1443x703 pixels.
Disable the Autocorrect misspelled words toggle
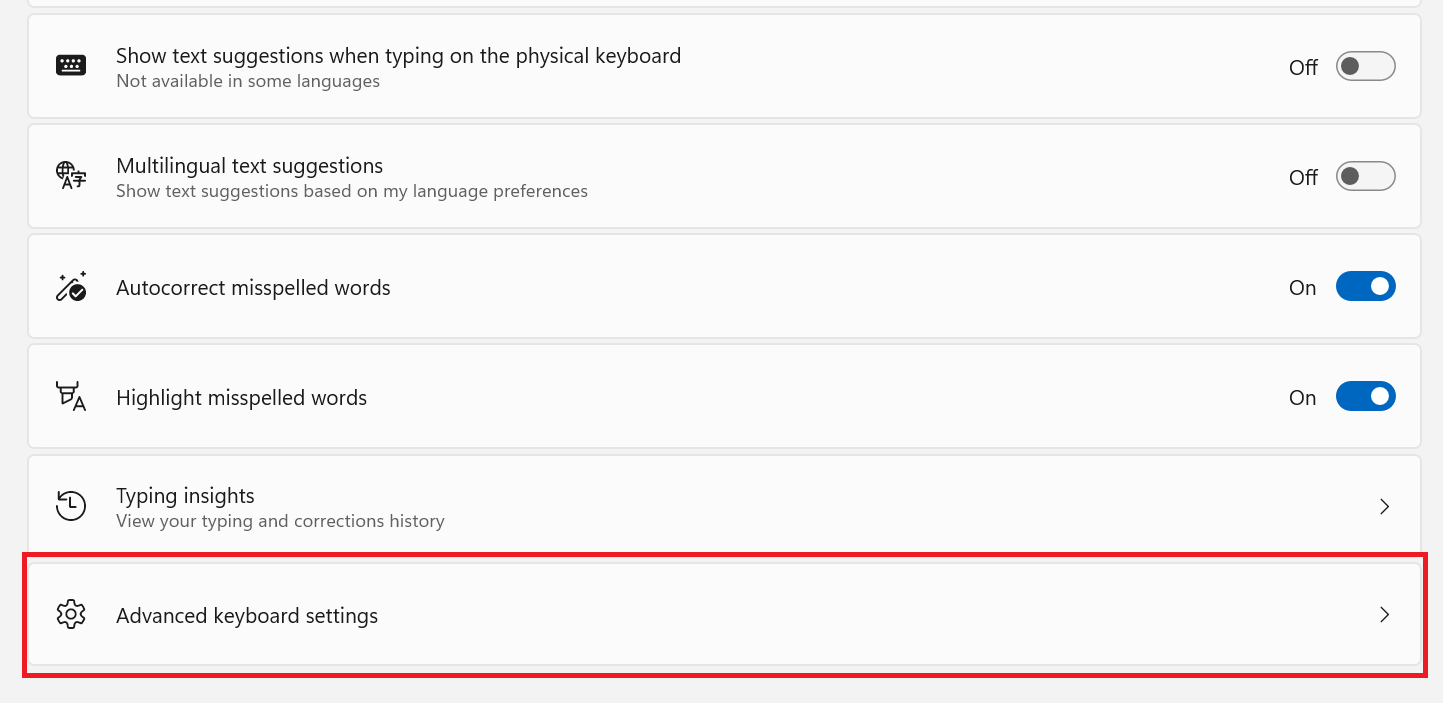coord(1365,287)
